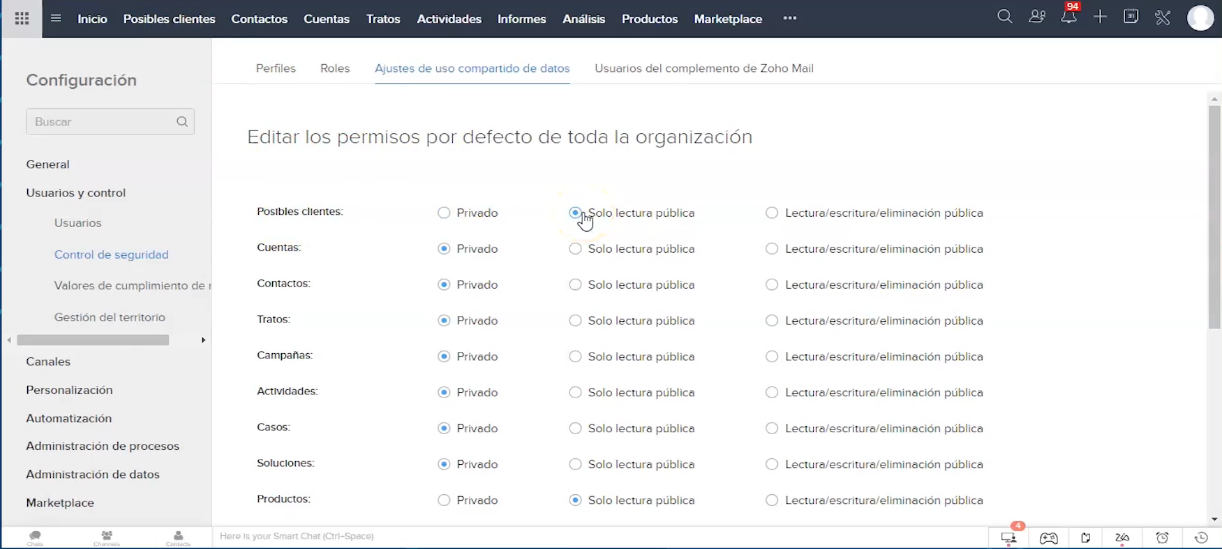
Task: Set Productos to Privado
Action: [444, 501]
